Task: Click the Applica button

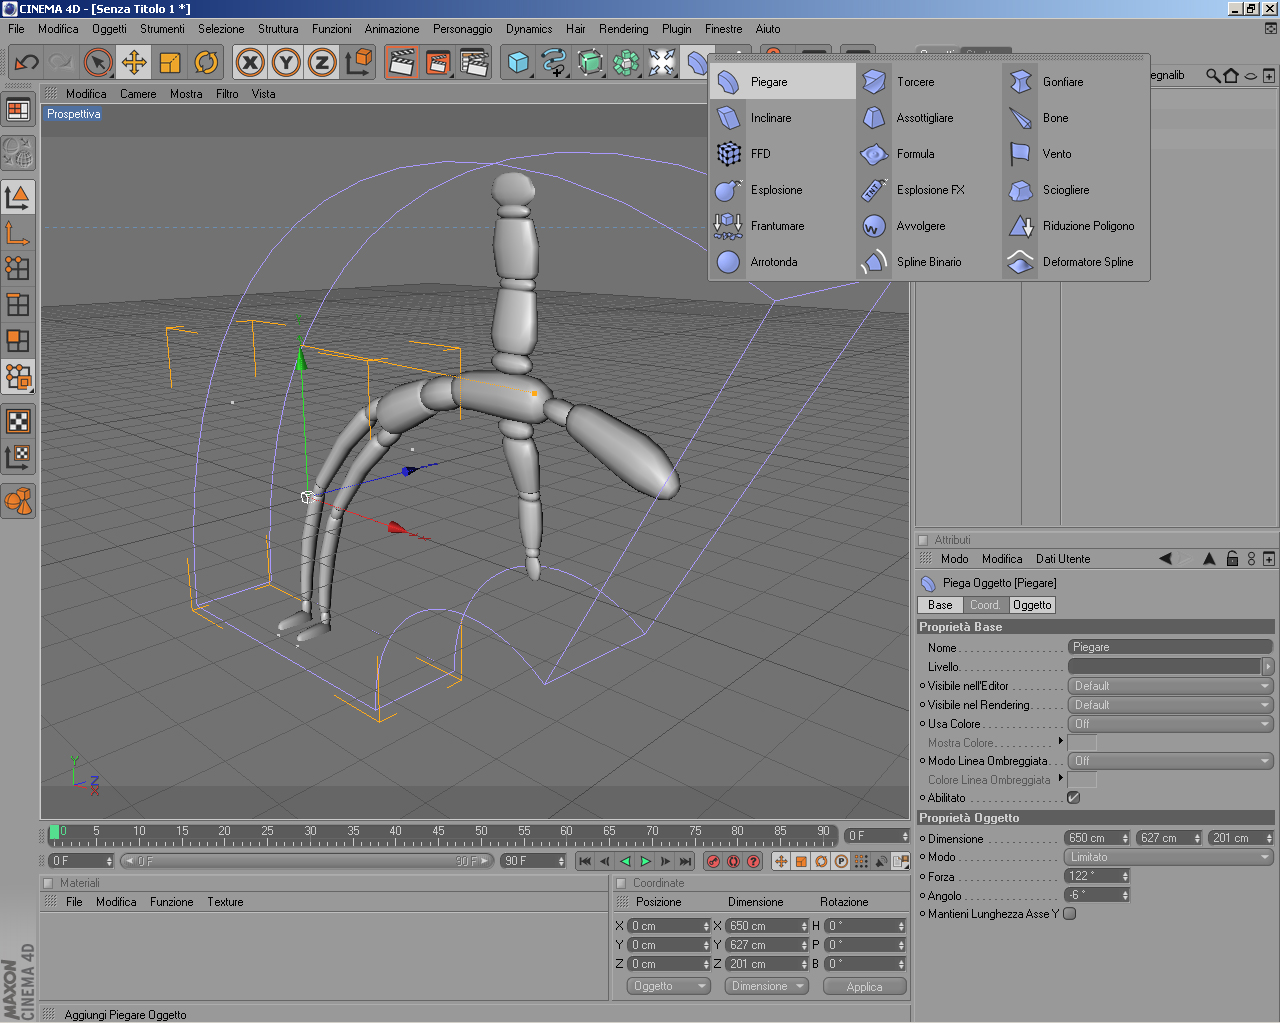Action: (x=864, y=986)
